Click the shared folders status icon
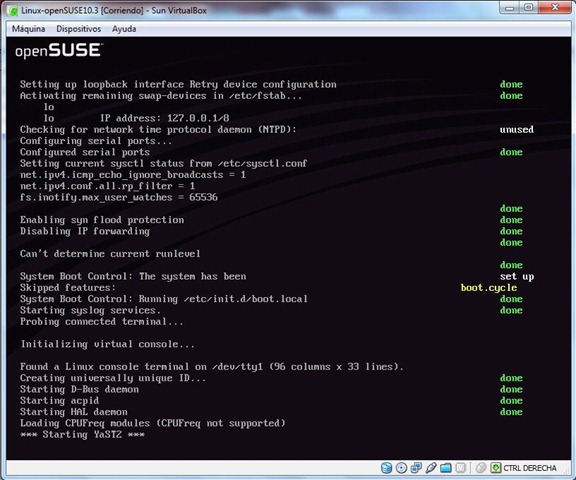The height and width of the screenshot is (480, 576). tap(446, 468)
